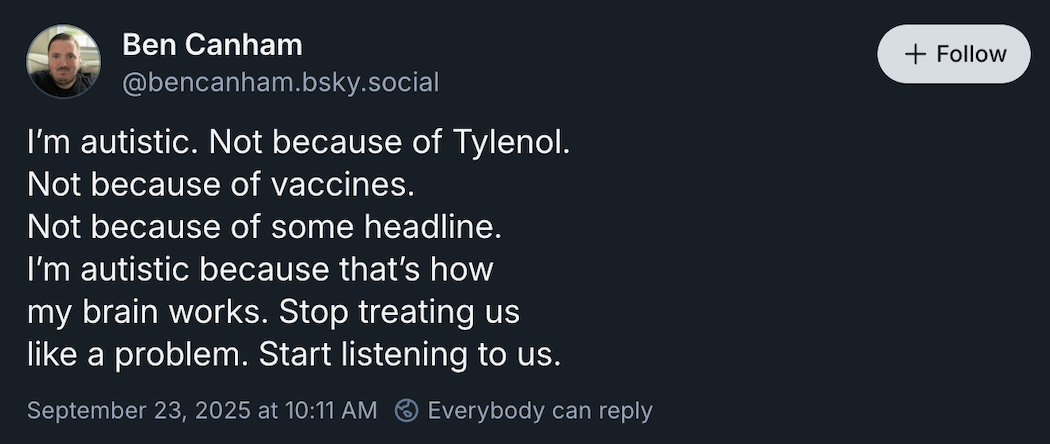Click the word "Follow" label text

tap(971, 54)
